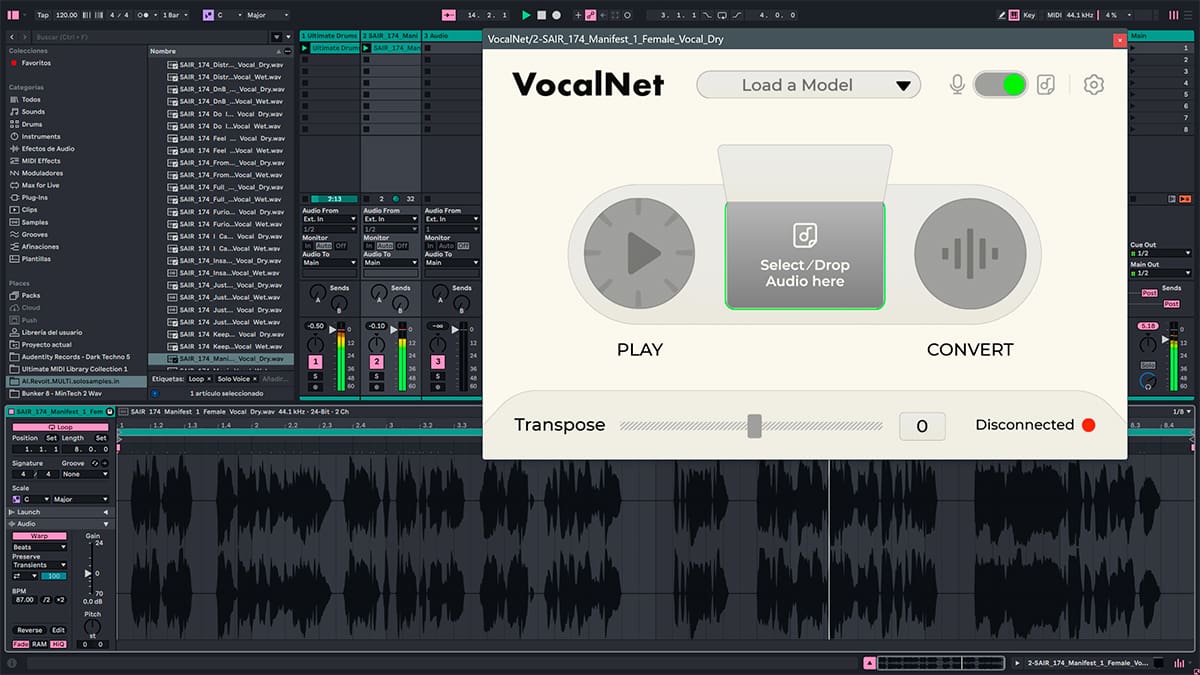The image size is (1200, 675).
Task: Toggle the pink scale mode icon in top bar
Action: [x=208, y=15]
